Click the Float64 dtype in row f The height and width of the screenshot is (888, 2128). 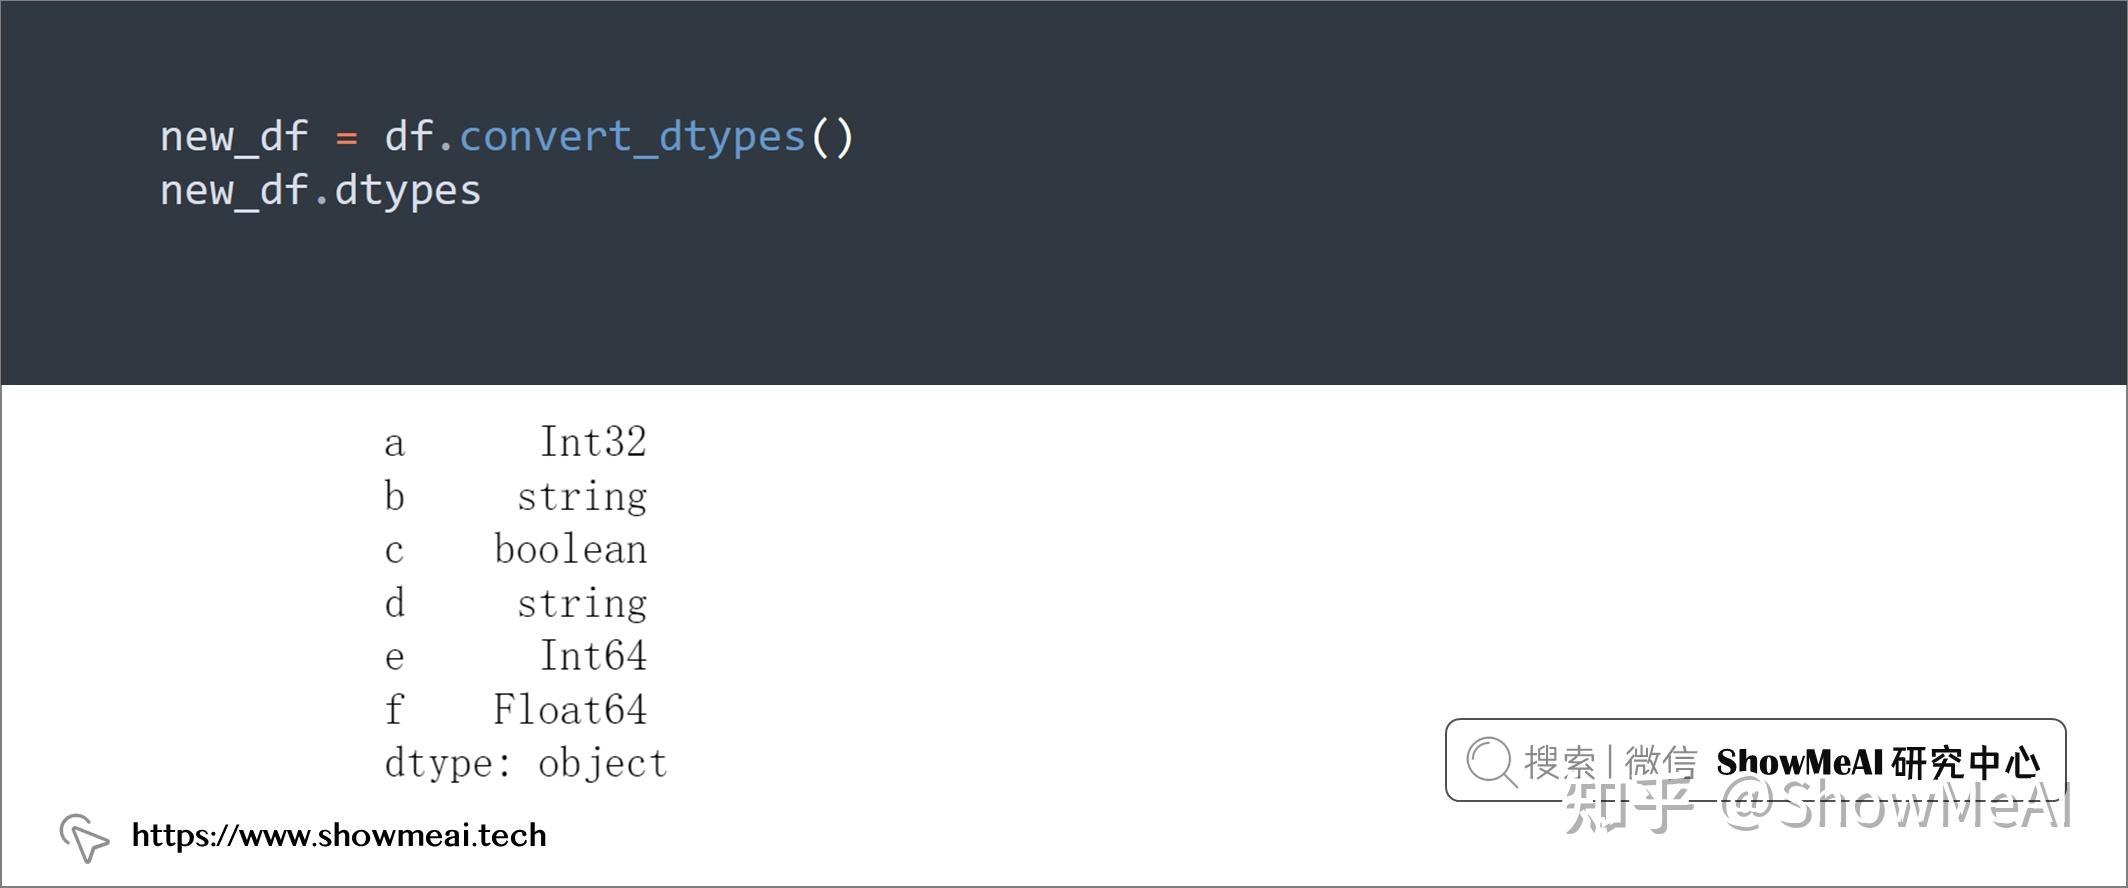coord(570,710)
